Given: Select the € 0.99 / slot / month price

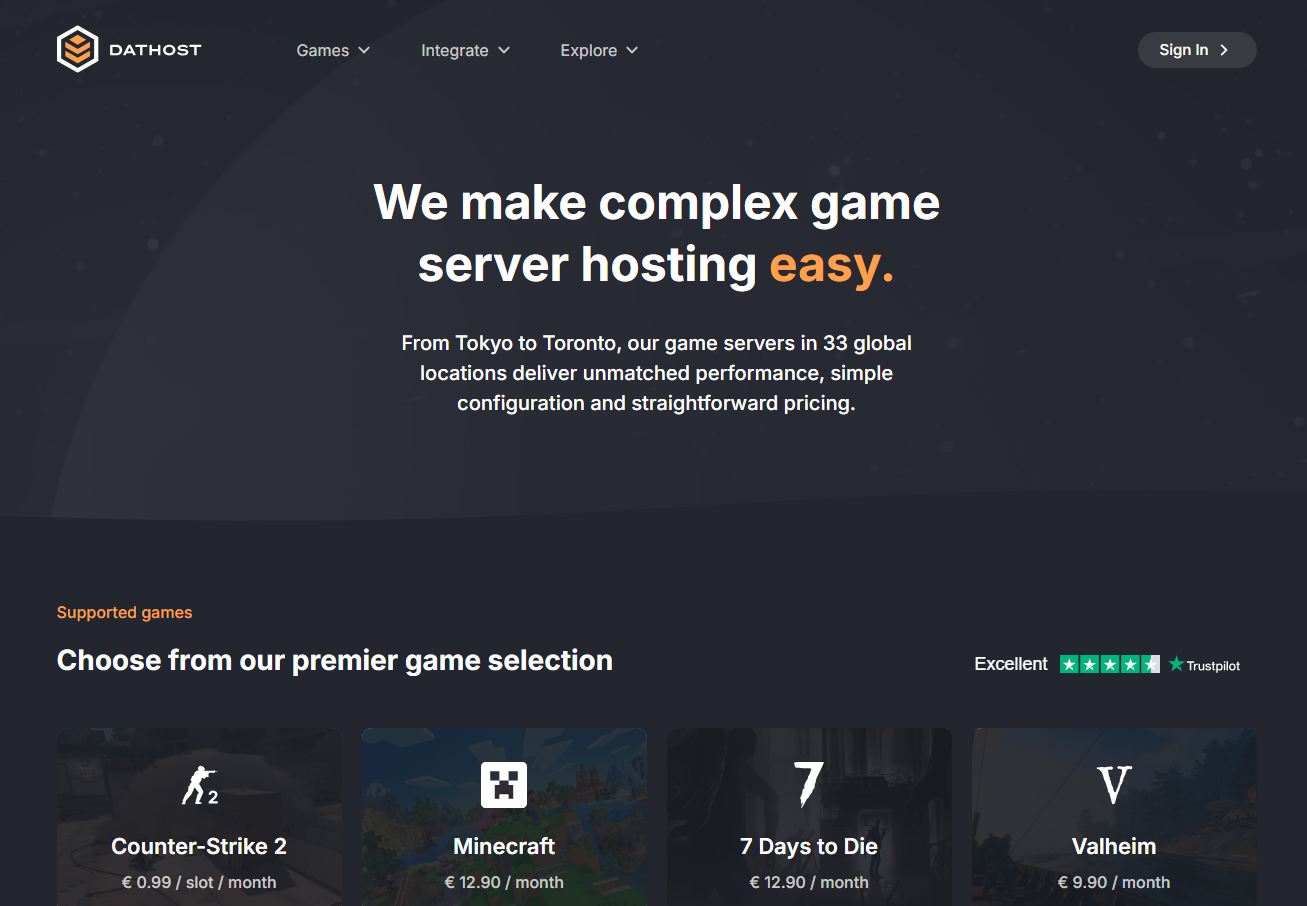Looking at the screenshot, I should (x=199, y=882).
